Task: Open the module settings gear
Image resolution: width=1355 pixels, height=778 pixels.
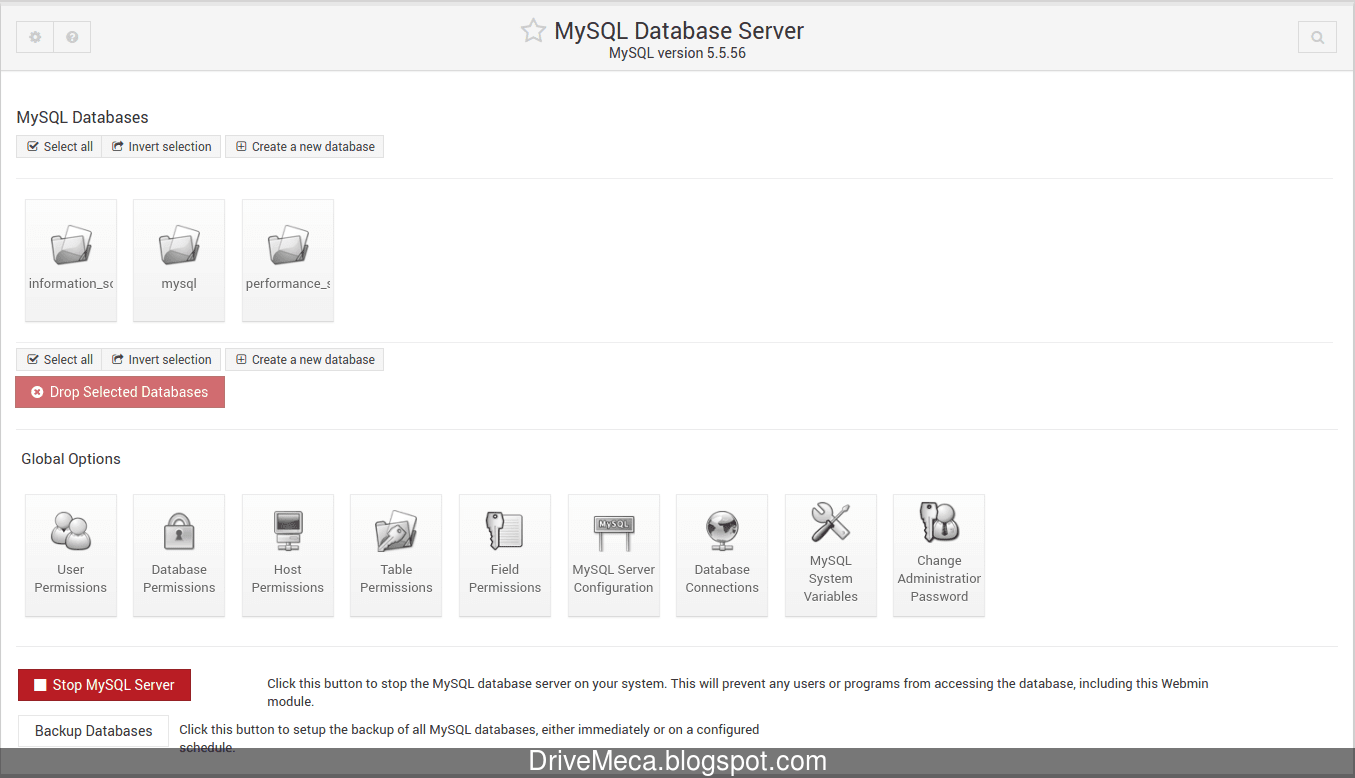Action: pyautogui.click(x=34, y=36)
